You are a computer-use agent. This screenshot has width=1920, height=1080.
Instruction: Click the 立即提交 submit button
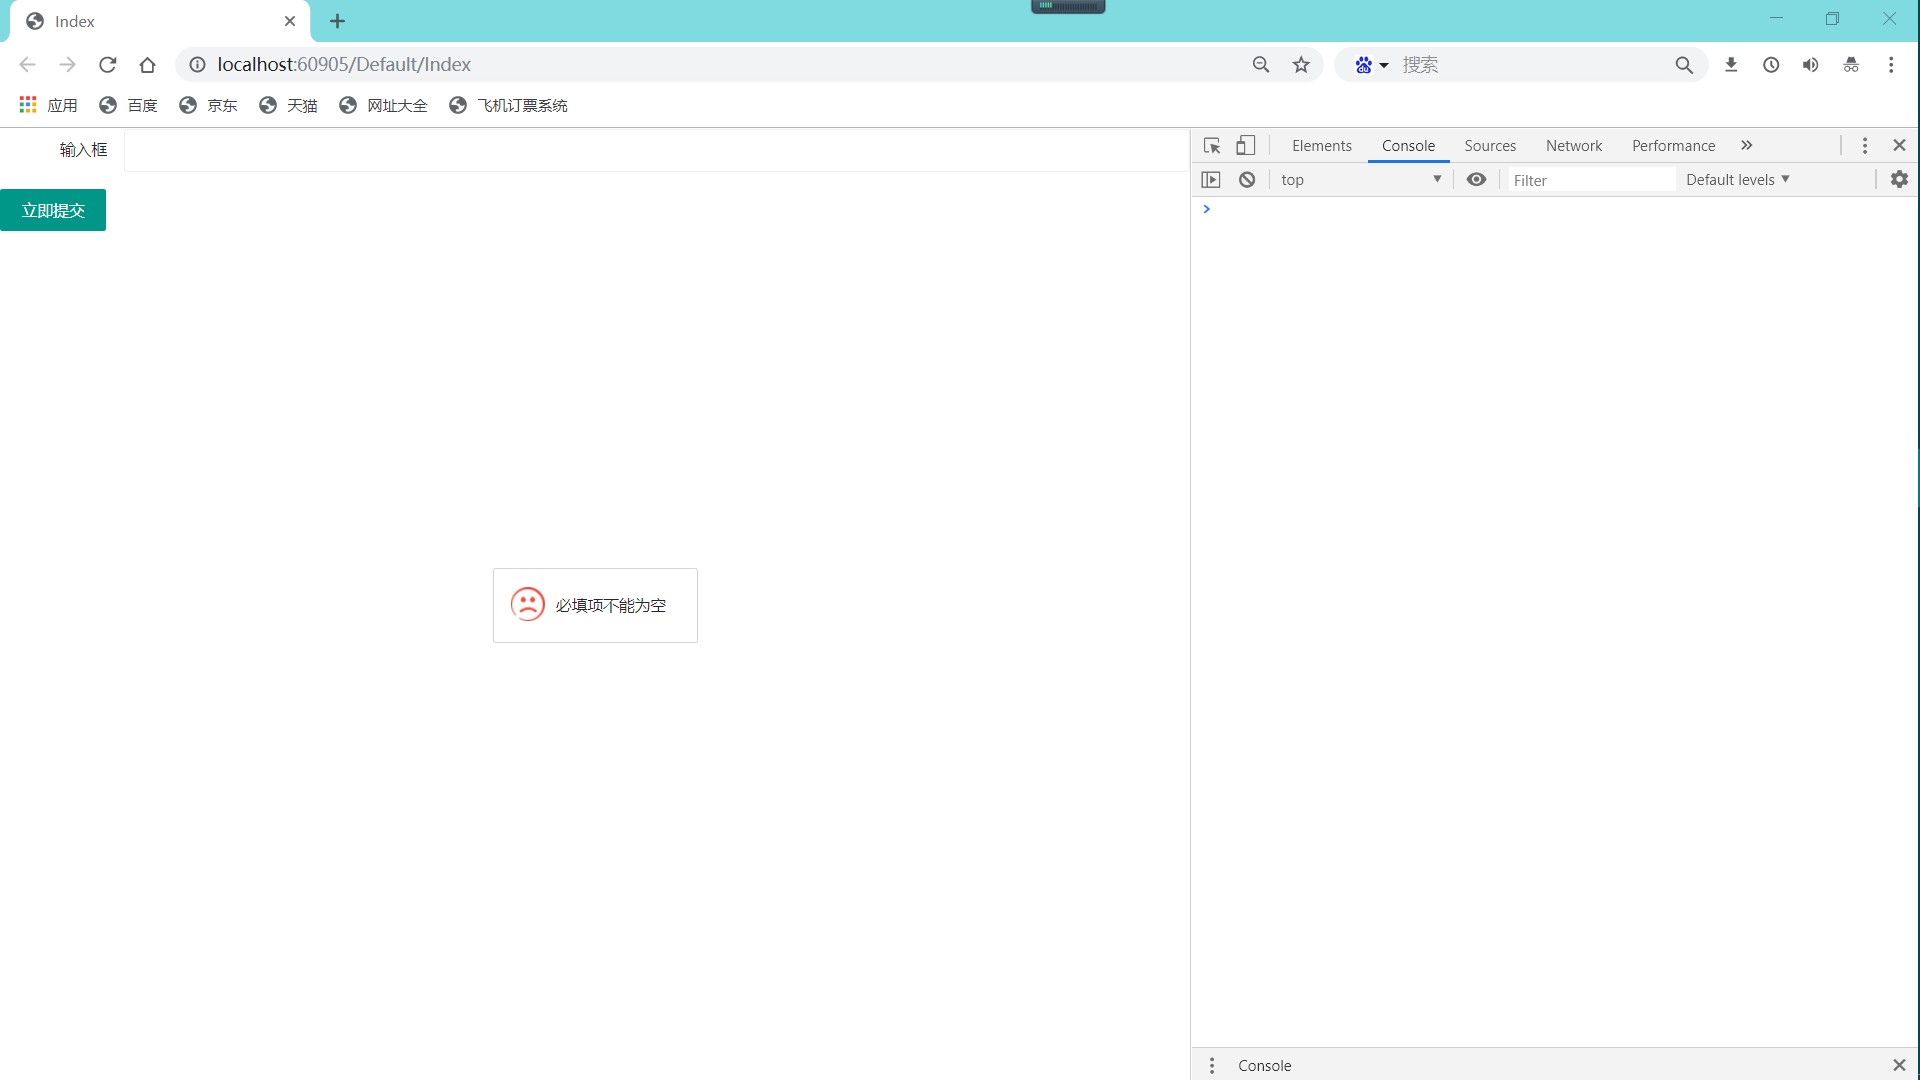pyautogui.click(x=52, y=210)
